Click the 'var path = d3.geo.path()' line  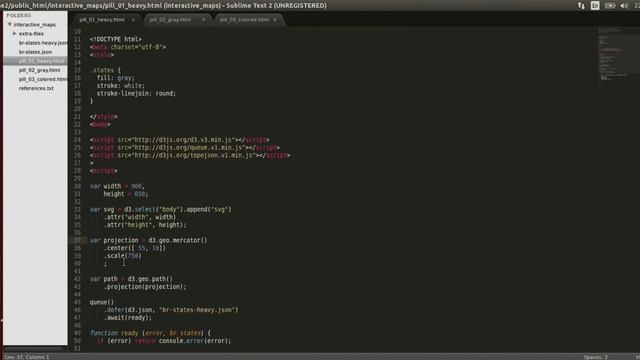tap(131, 279)
